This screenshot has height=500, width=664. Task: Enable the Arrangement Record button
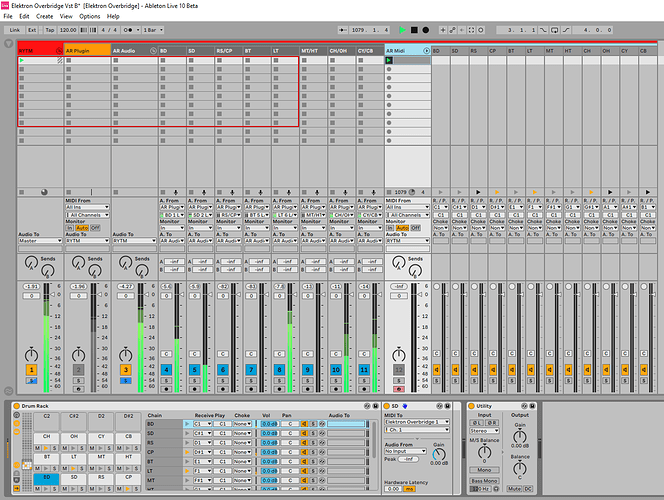[426, 30]
